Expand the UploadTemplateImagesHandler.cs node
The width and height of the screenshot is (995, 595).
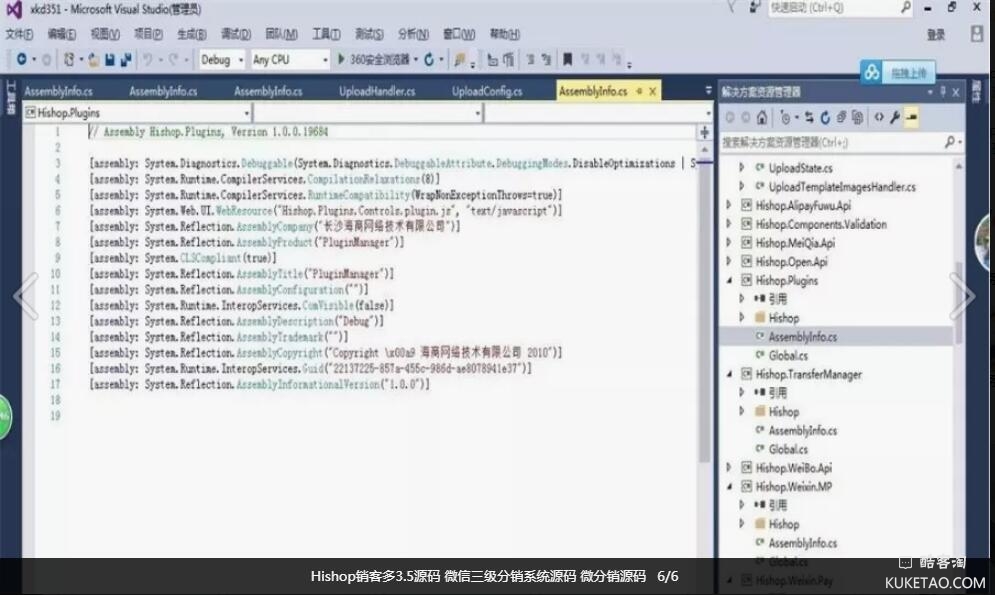pyautogui.click(x=741, y=186)
